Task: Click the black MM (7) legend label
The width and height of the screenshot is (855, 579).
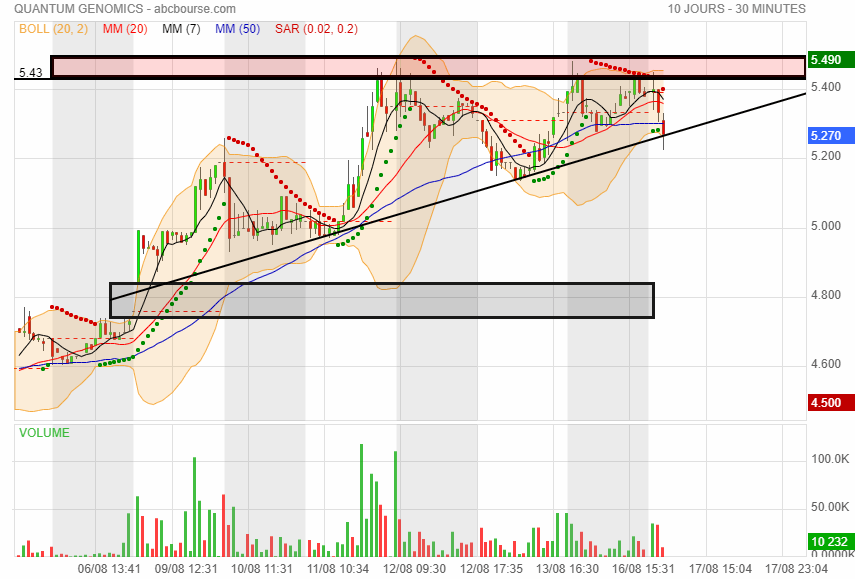Action: click(x=181, y=29)
